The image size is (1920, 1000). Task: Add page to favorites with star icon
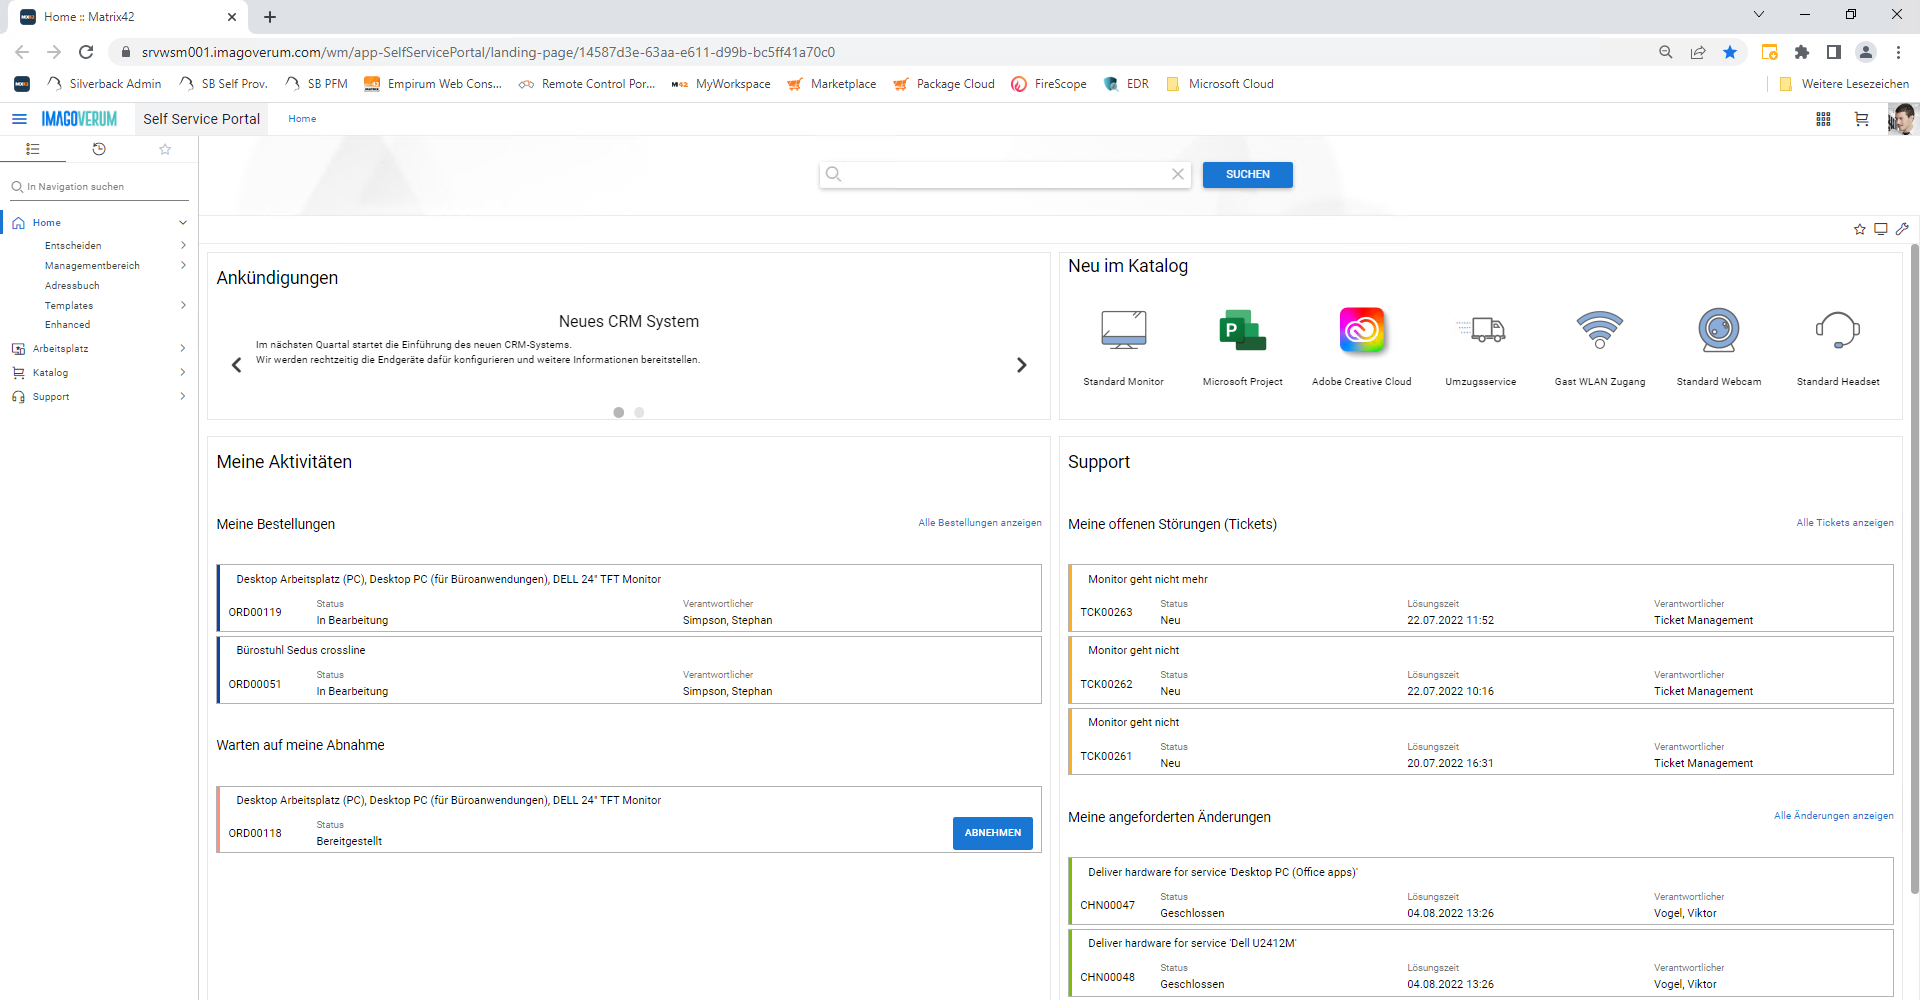1860,229
